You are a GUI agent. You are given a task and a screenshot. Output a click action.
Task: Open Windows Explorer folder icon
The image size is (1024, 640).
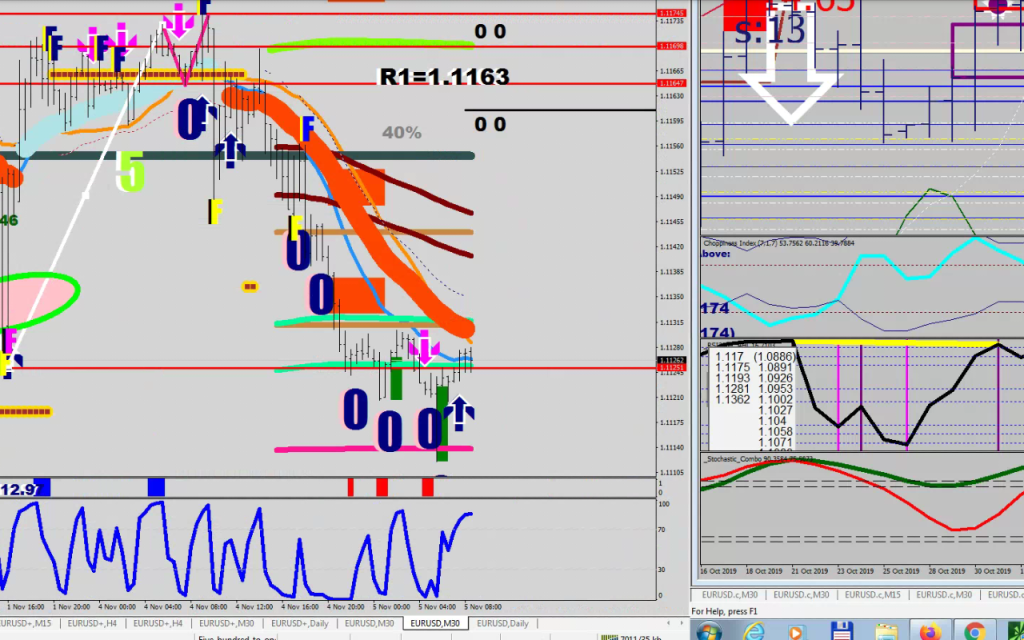coord(885,630)
